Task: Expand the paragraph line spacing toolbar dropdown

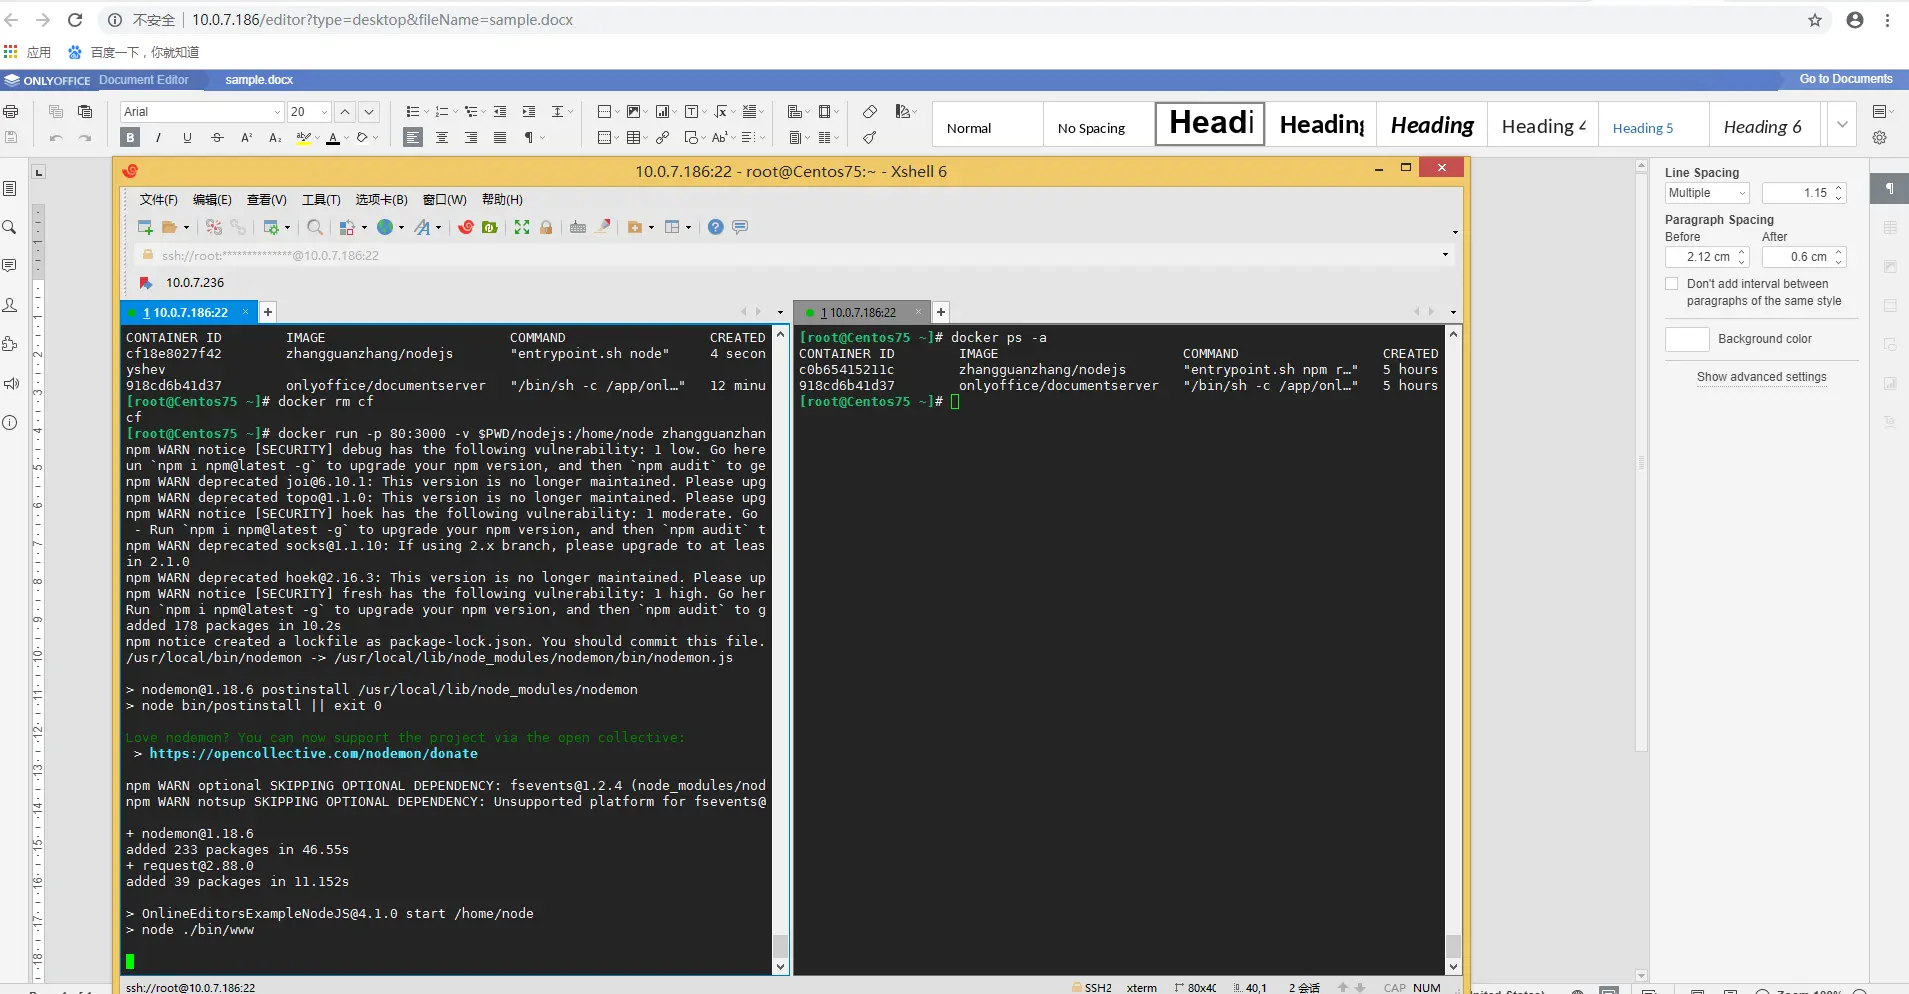Action: pyautogui.click(x=571, y=112)
